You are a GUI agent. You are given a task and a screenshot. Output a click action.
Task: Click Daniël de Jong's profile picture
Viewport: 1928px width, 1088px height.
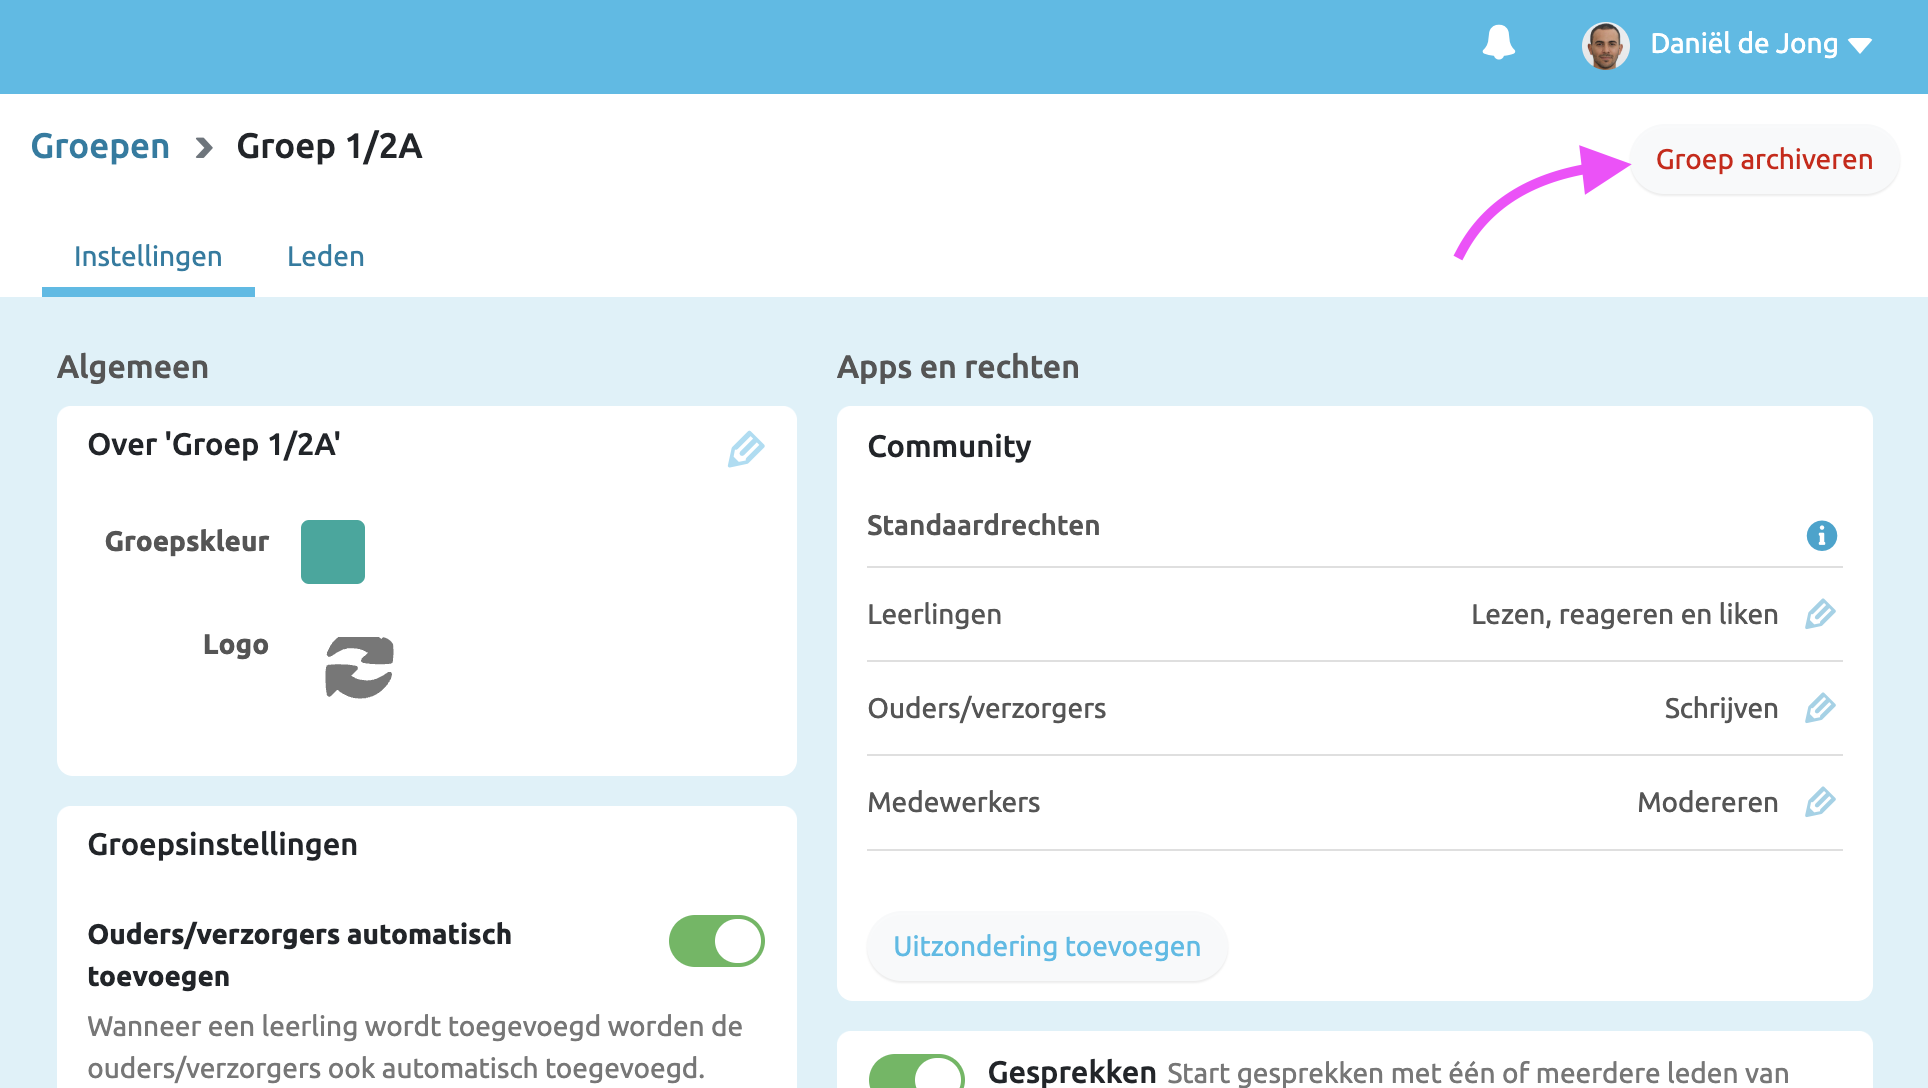pyautogui.click(x=1605, y=45)
